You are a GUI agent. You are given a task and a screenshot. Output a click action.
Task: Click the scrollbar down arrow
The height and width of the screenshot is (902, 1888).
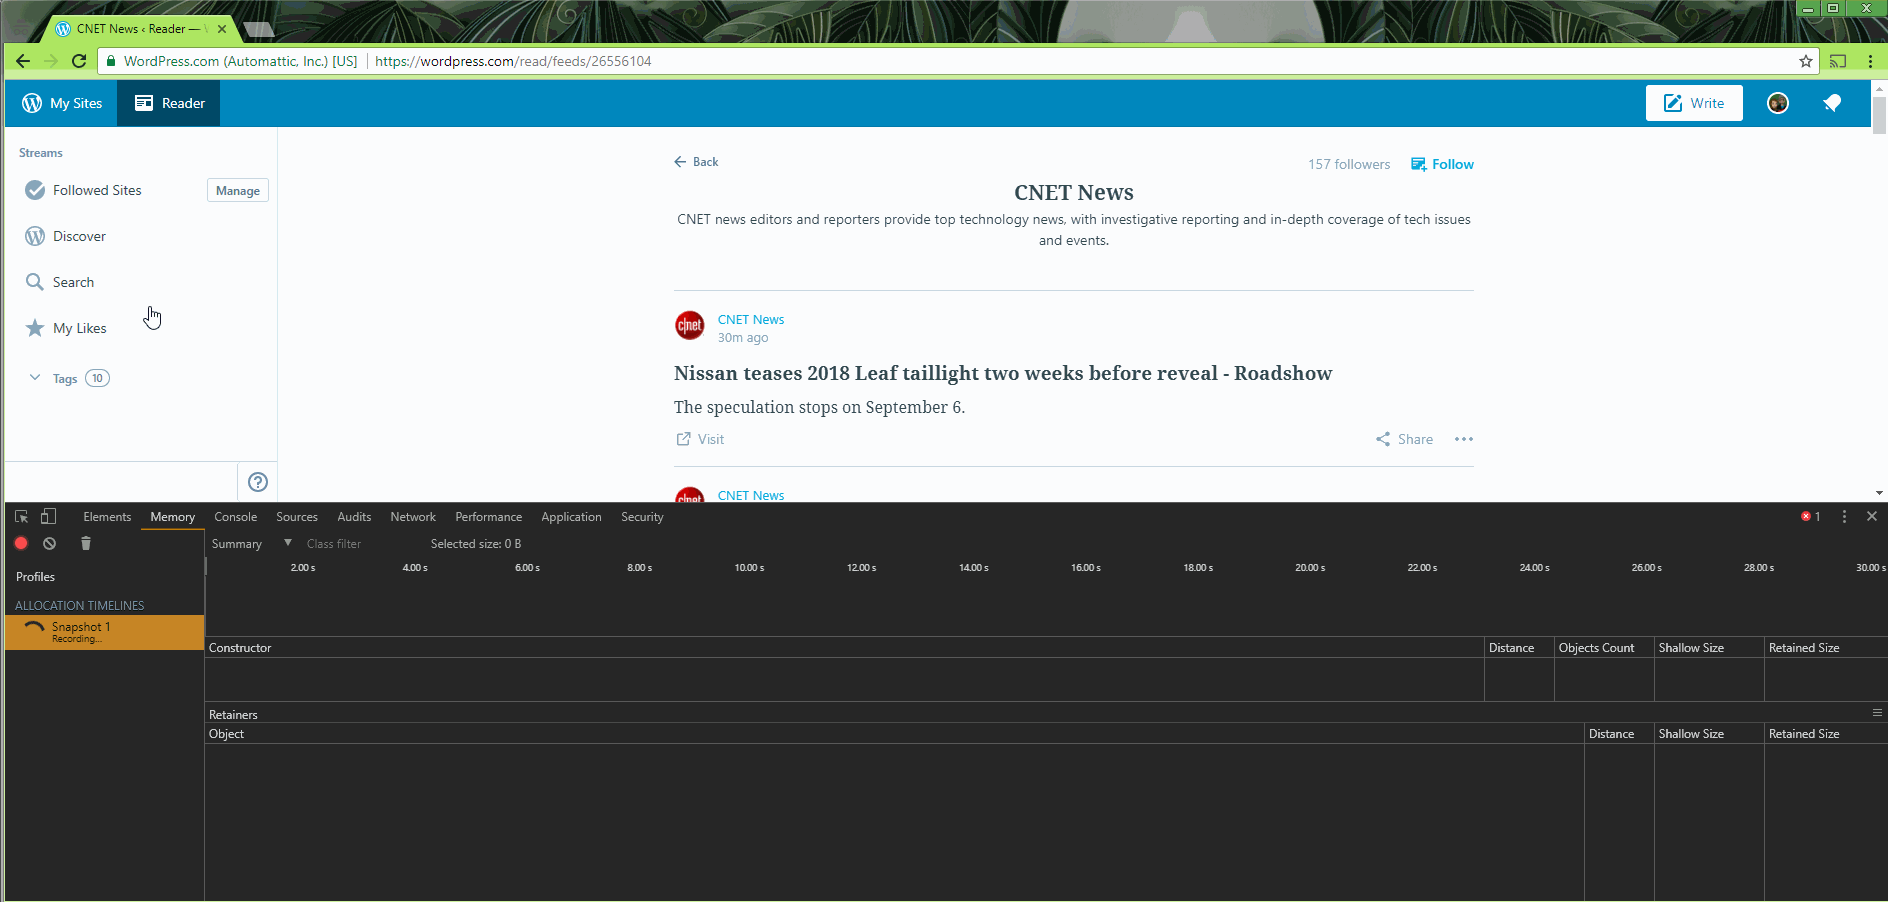click(x=1880, y=493)
